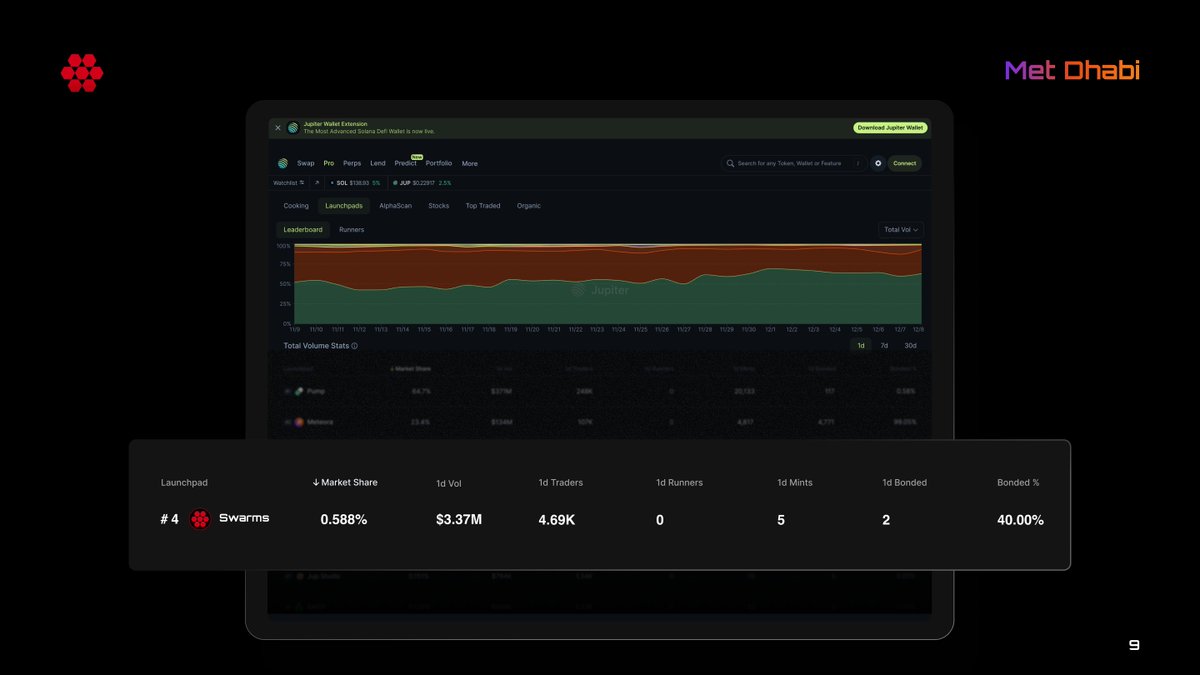Click the Connect wallet button
The image size is (1200, 675).
coord(904,163)
